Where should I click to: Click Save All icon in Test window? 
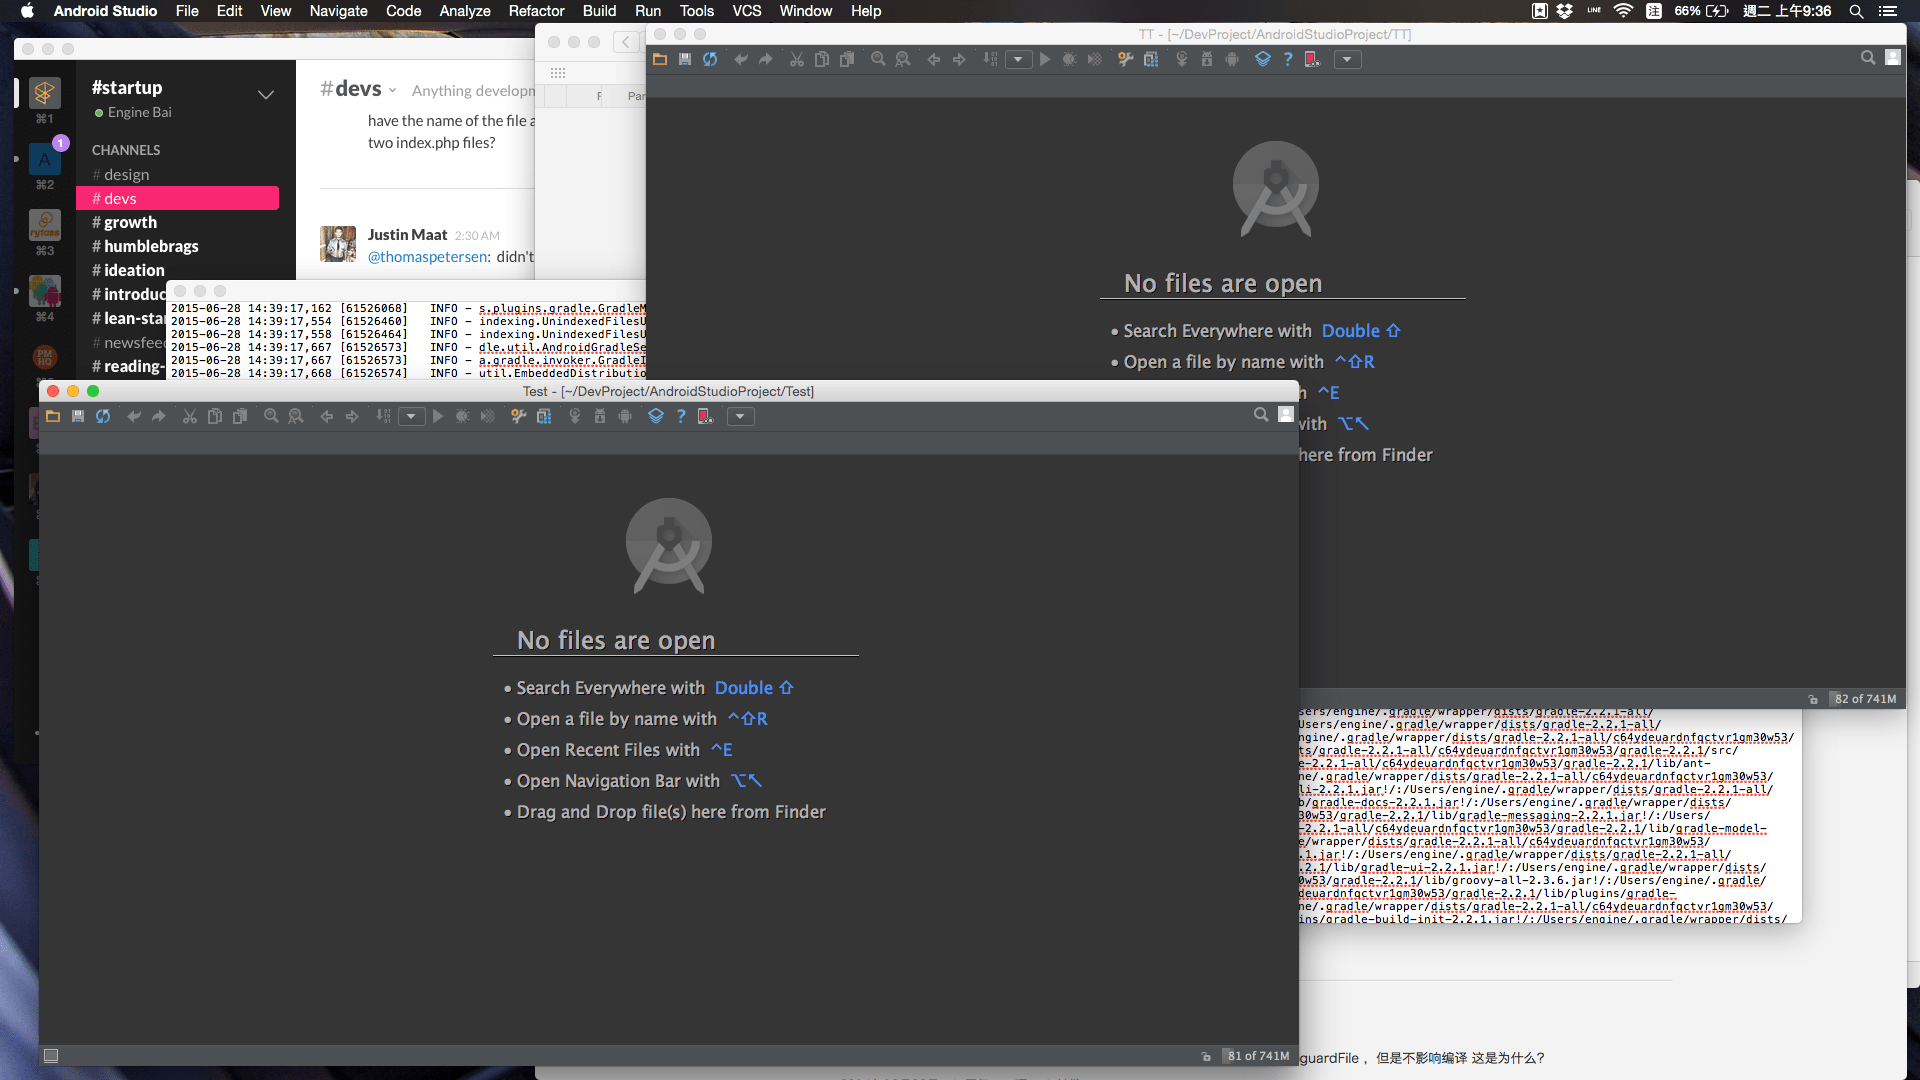click(78, 417)
